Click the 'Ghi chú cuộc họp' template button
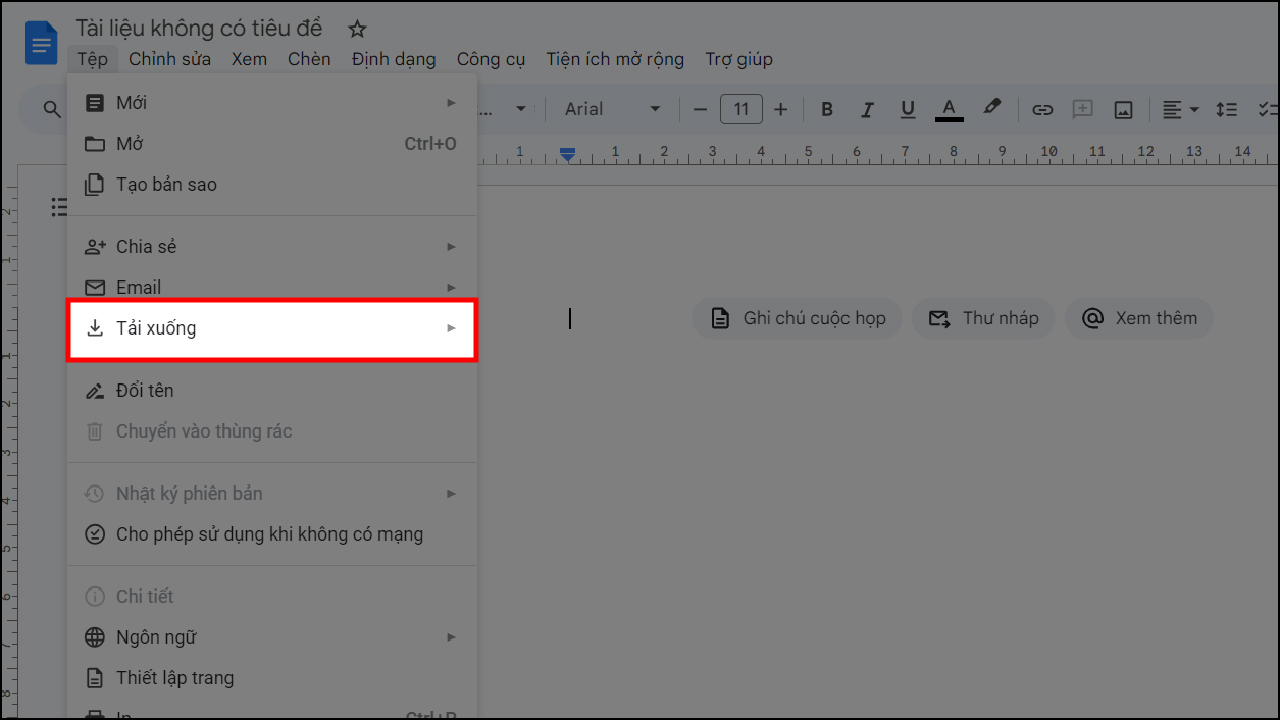This screenshot has width=1280, height=720. click(x=797, y=318)
